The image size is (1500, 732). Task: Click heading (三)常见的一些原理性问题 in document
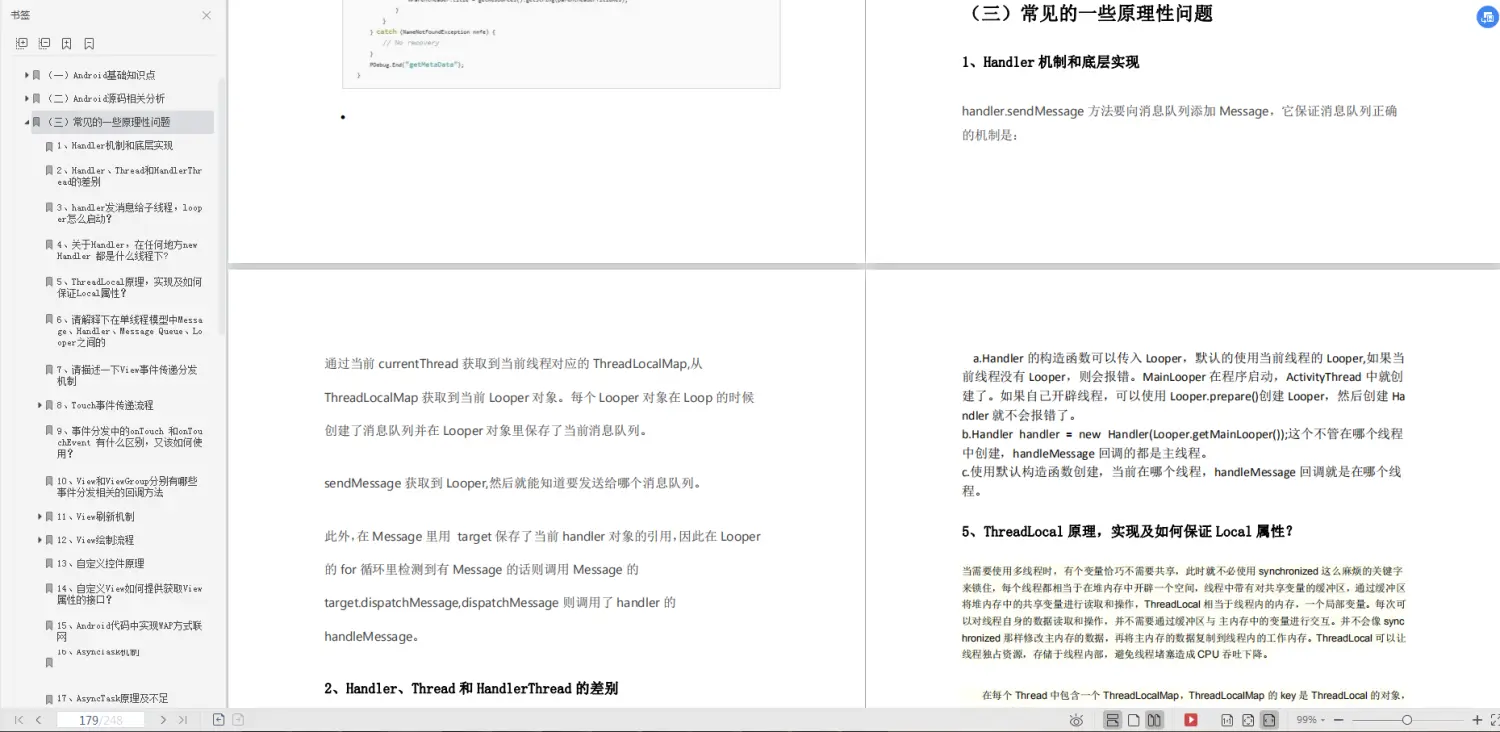1090,14
